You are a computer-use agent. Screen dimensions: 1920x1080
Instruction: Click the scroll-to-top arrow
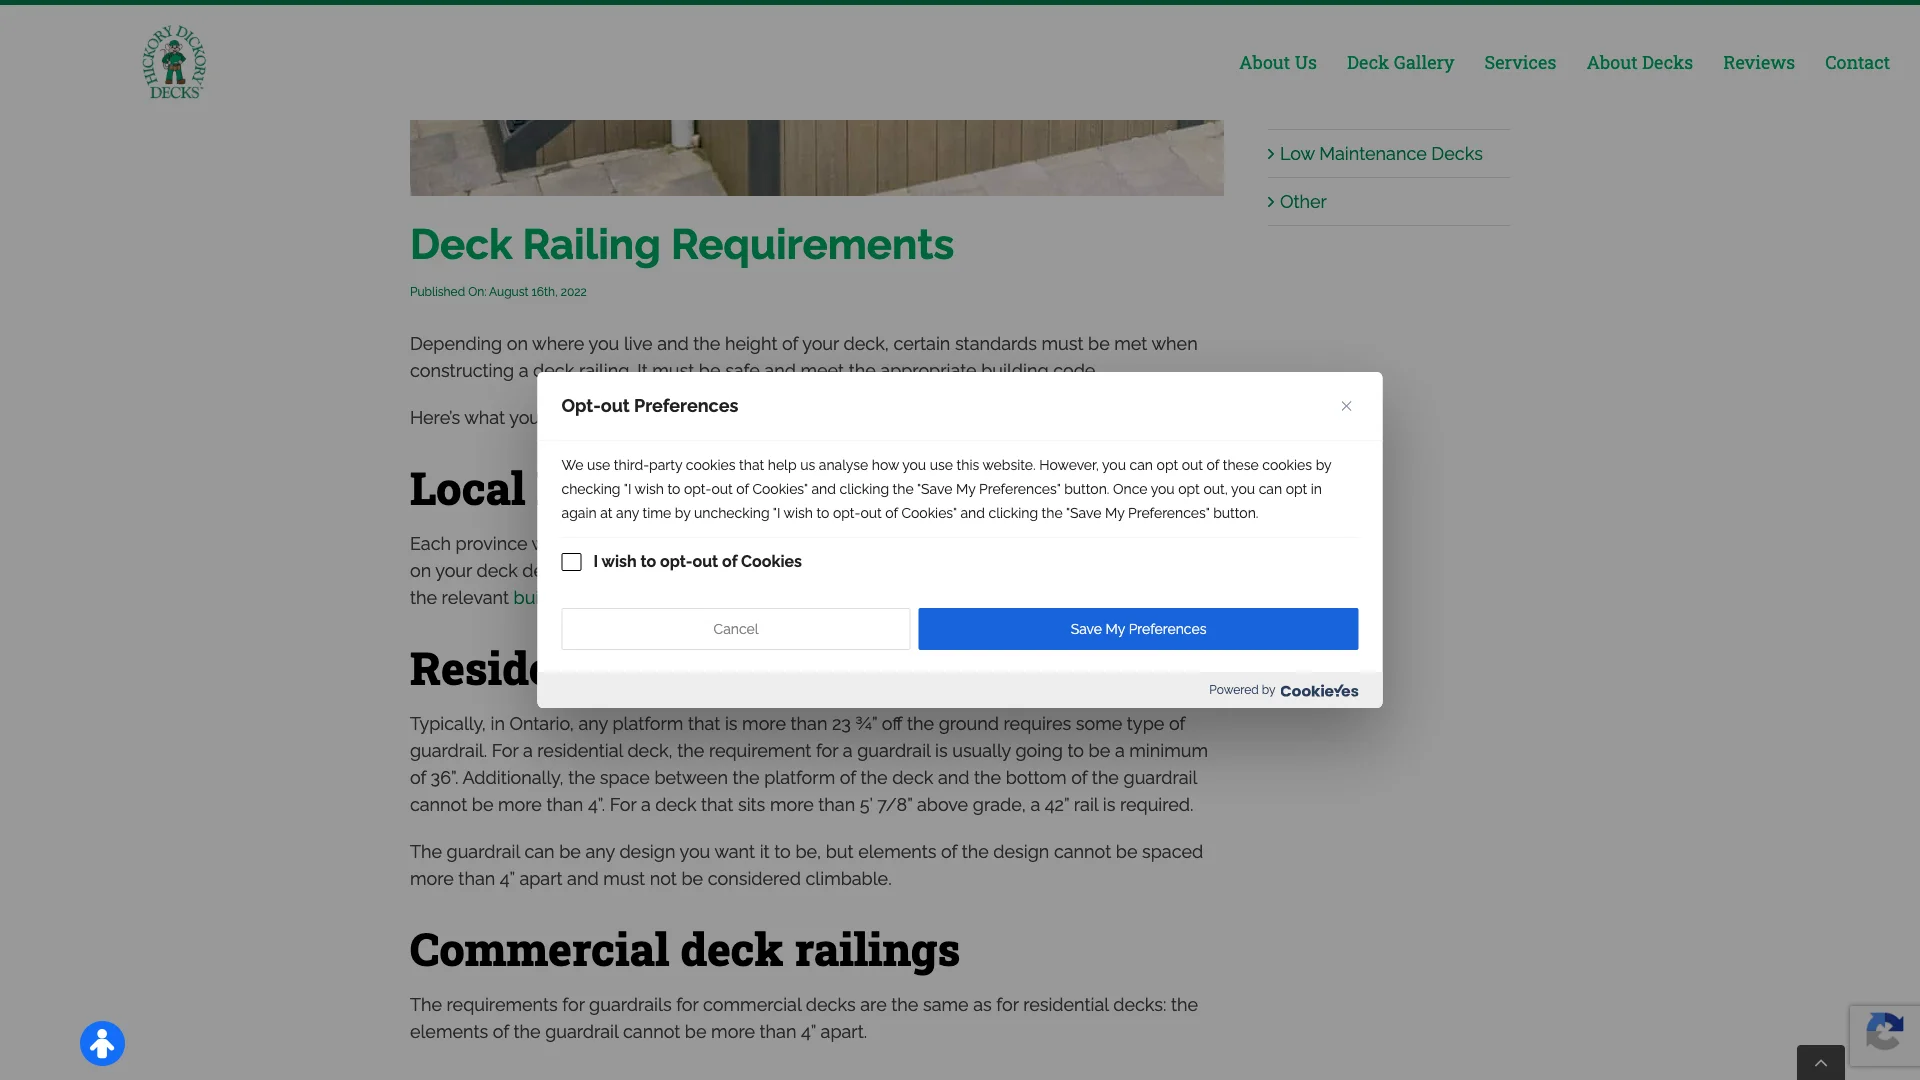(x=1820, y=1062)
